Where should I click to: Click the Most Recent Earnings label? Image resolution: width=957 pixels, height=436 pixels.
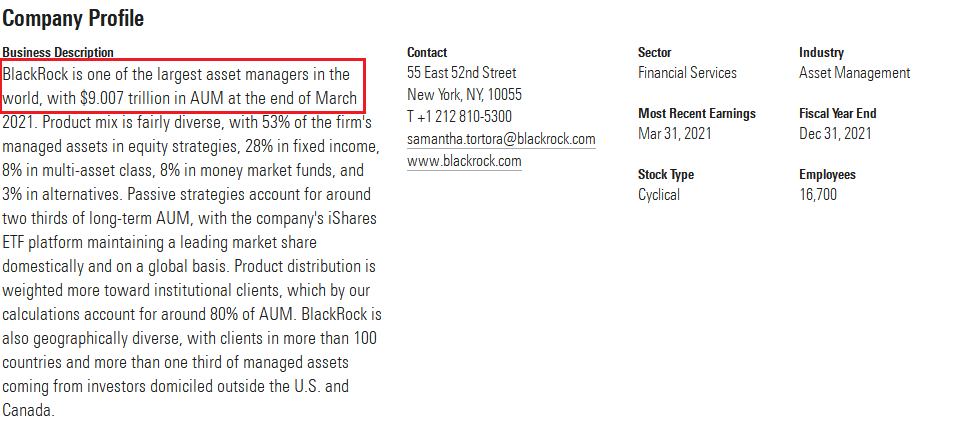tap(697, 114)
